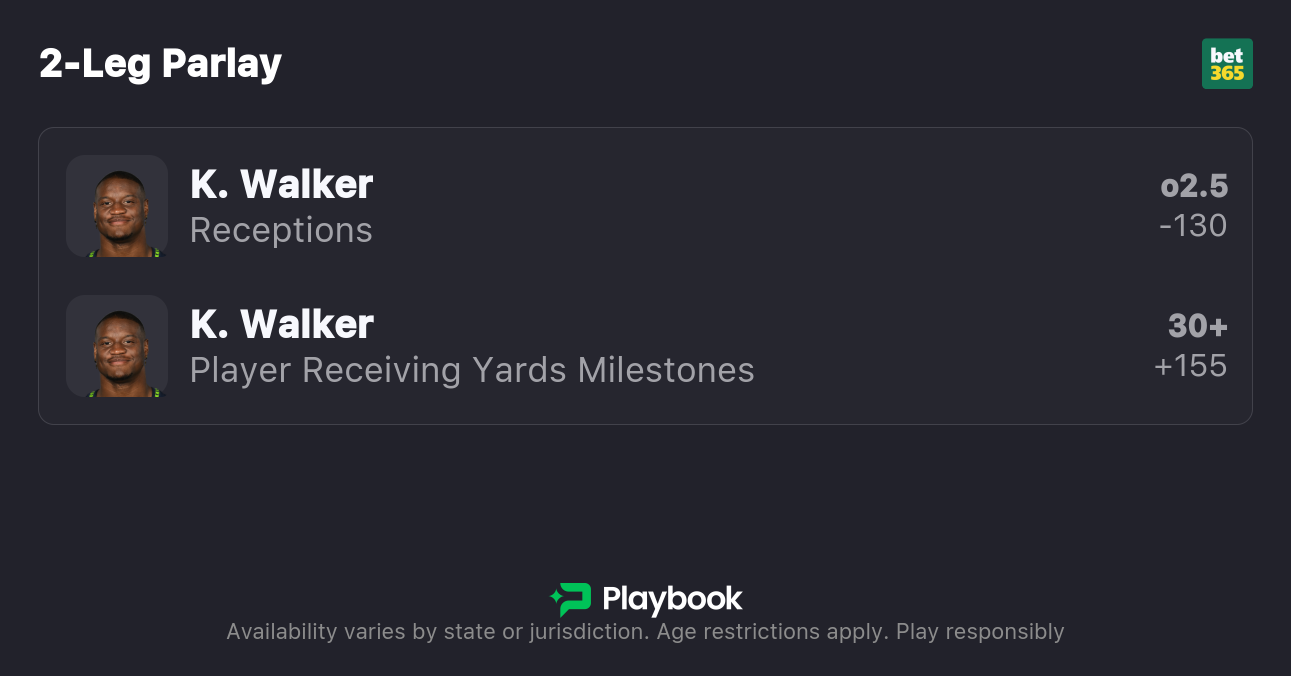Viewport: 1291px width, 676px height.
Task: Click the "Player Receiving Yards Milestones" label
Action: pos(472,370)
